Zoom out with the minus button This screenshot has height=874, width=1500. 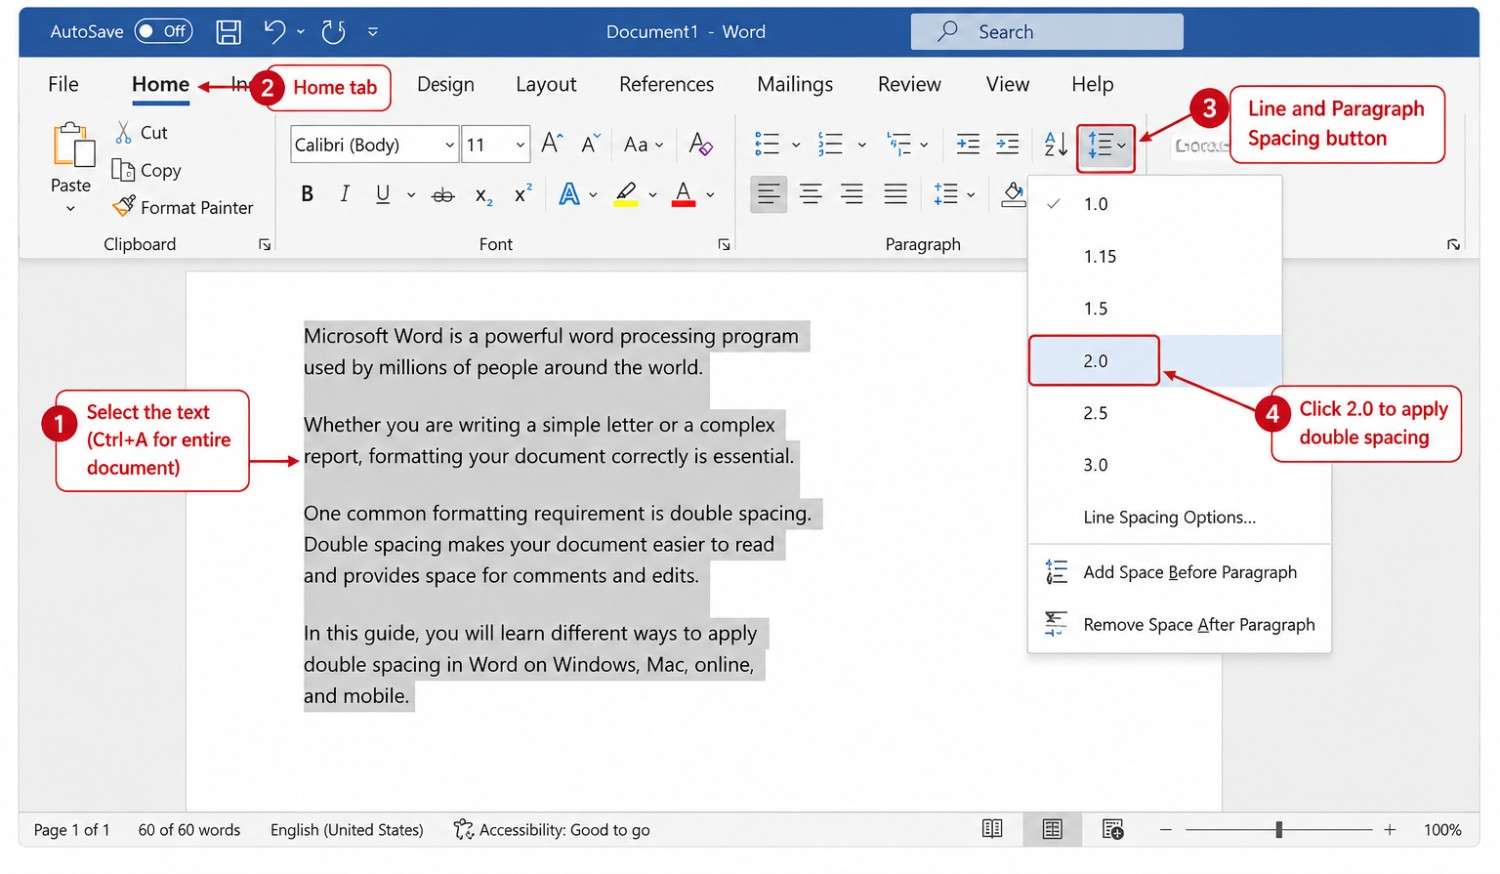point(1166,830)
